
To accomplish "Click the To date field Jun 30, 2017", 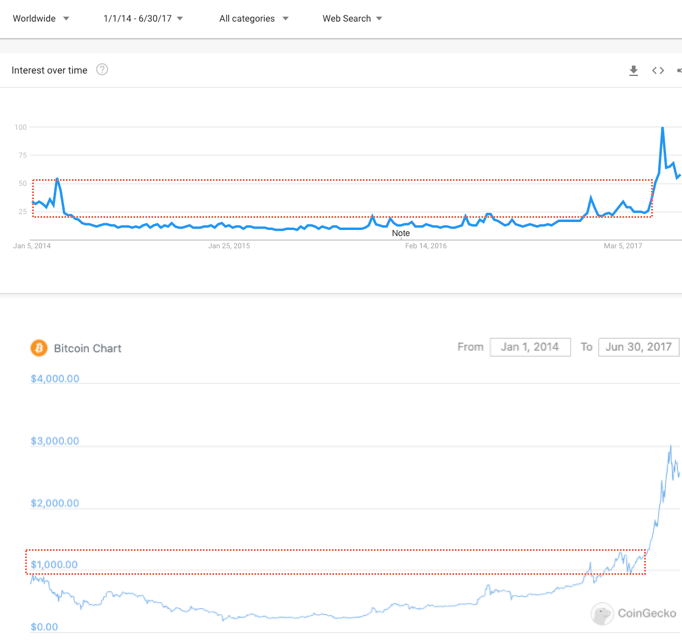I will point(639,347).
